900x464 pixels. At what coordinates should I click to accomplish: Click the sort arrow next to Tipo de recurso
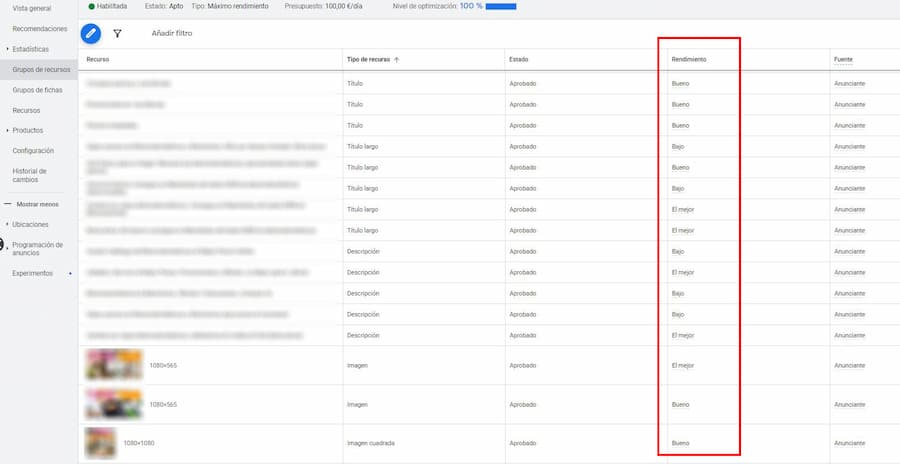pyautogui.click(x=397, y=60)
